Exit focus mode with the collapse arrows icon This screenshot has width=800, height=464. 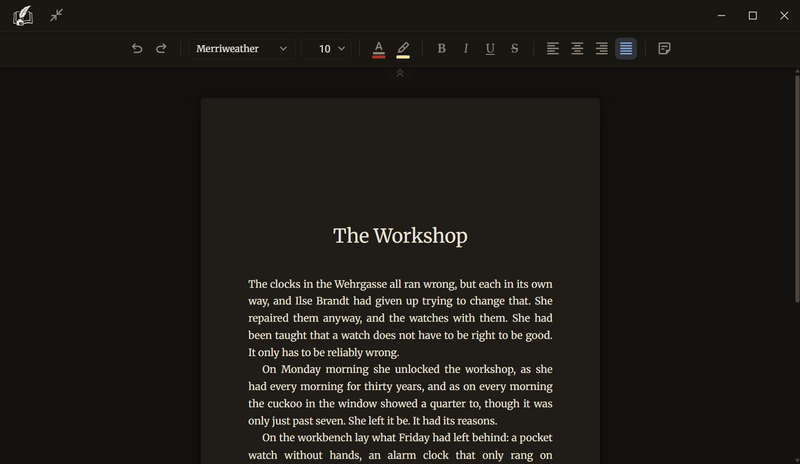coord(56,15)
